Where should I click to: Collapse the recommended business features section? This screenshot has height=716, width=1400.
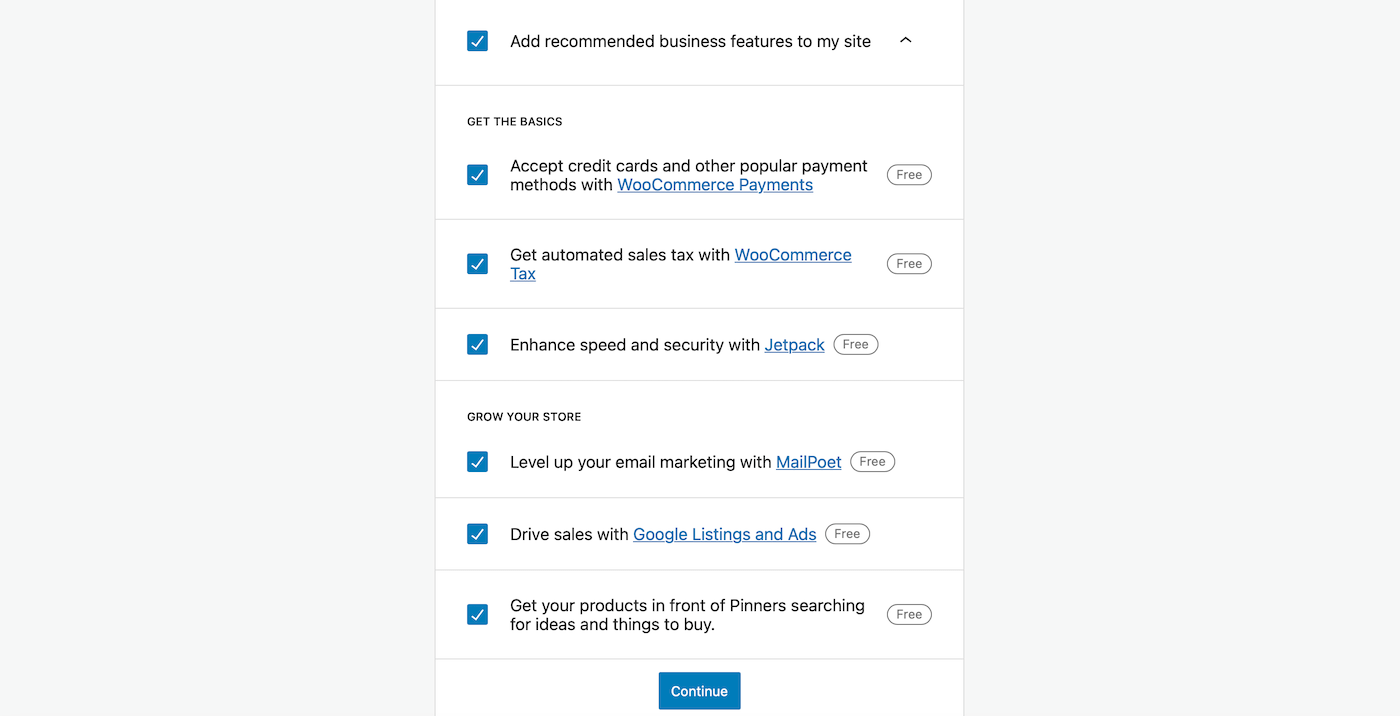tap(905, 40)
